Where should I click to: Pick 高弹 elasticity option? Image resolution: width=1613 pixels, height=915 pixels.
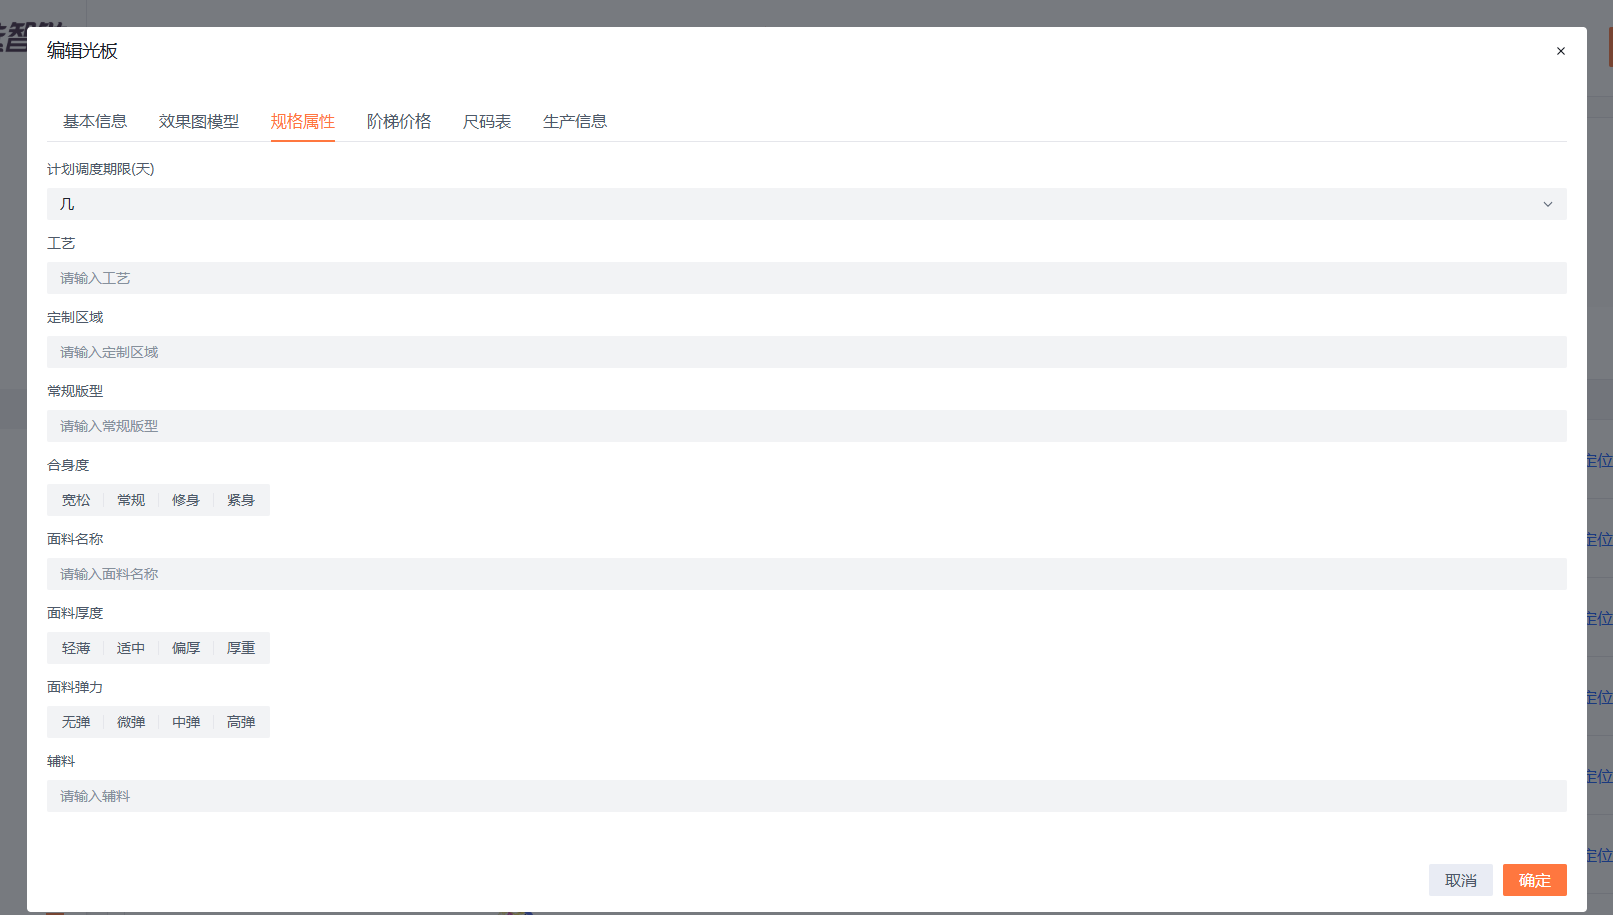[241, 722]
